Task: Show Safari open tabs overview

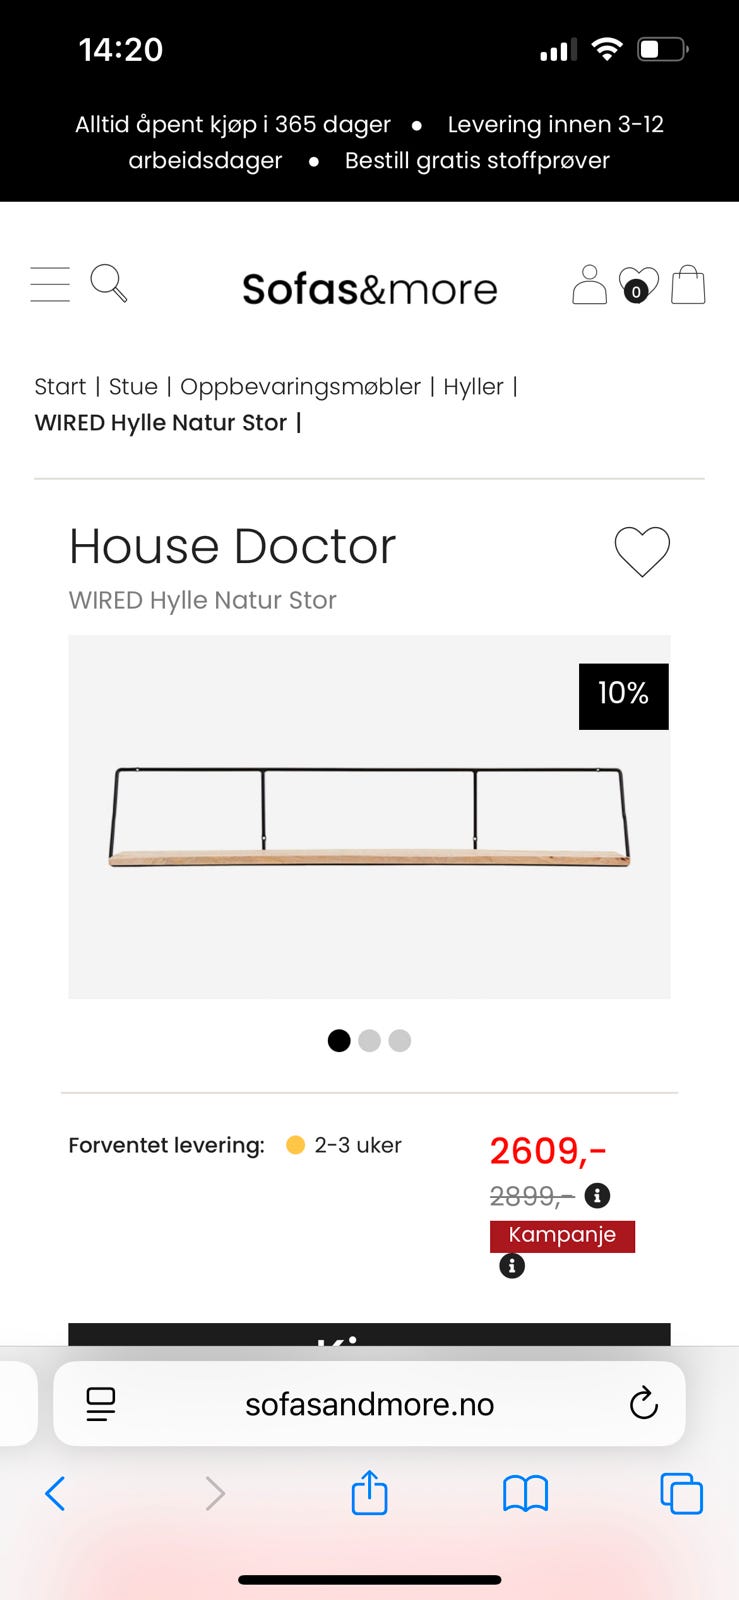Action: pos(681,1494)
